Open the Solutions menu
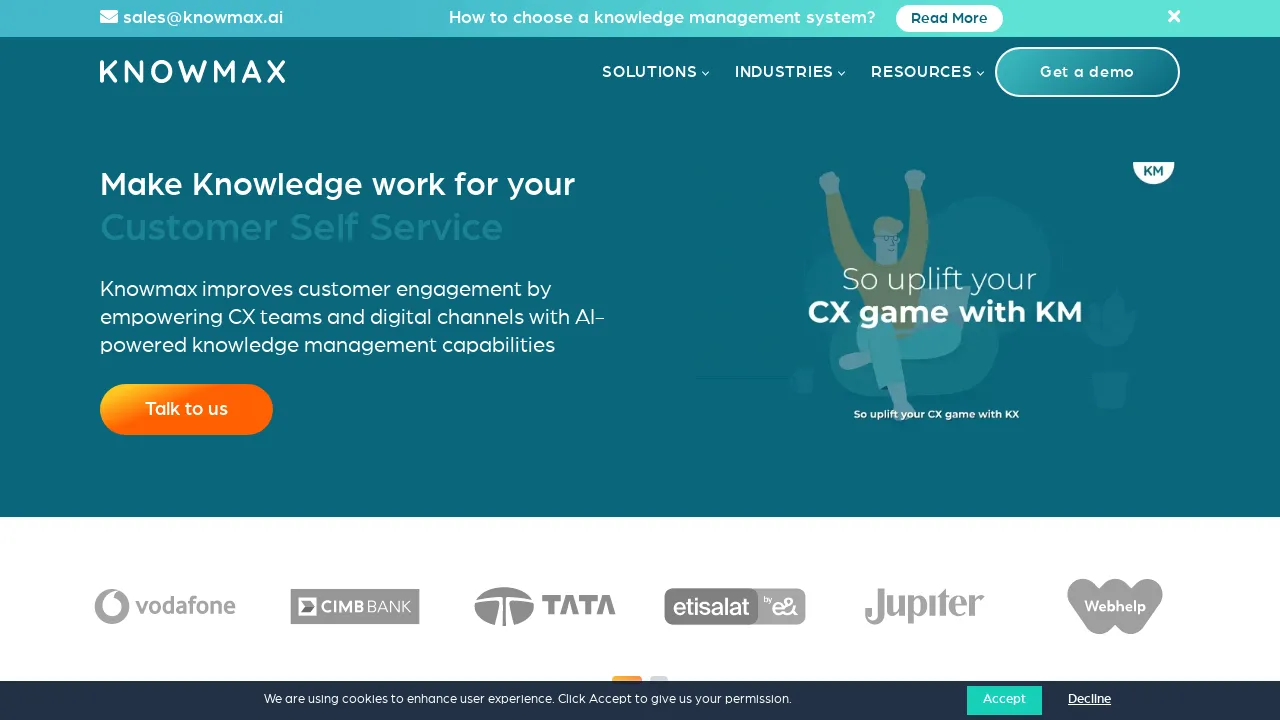This screenshot has width=1280, height=720. click(655, 72)
